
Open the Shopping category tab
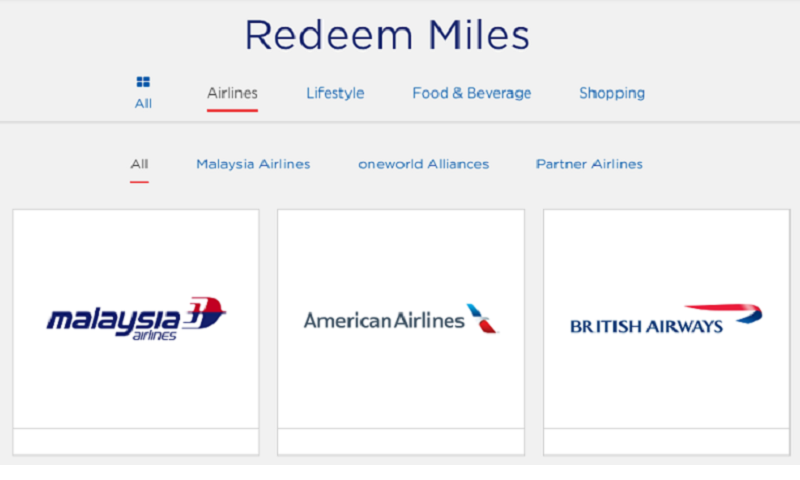click(612, 93)
